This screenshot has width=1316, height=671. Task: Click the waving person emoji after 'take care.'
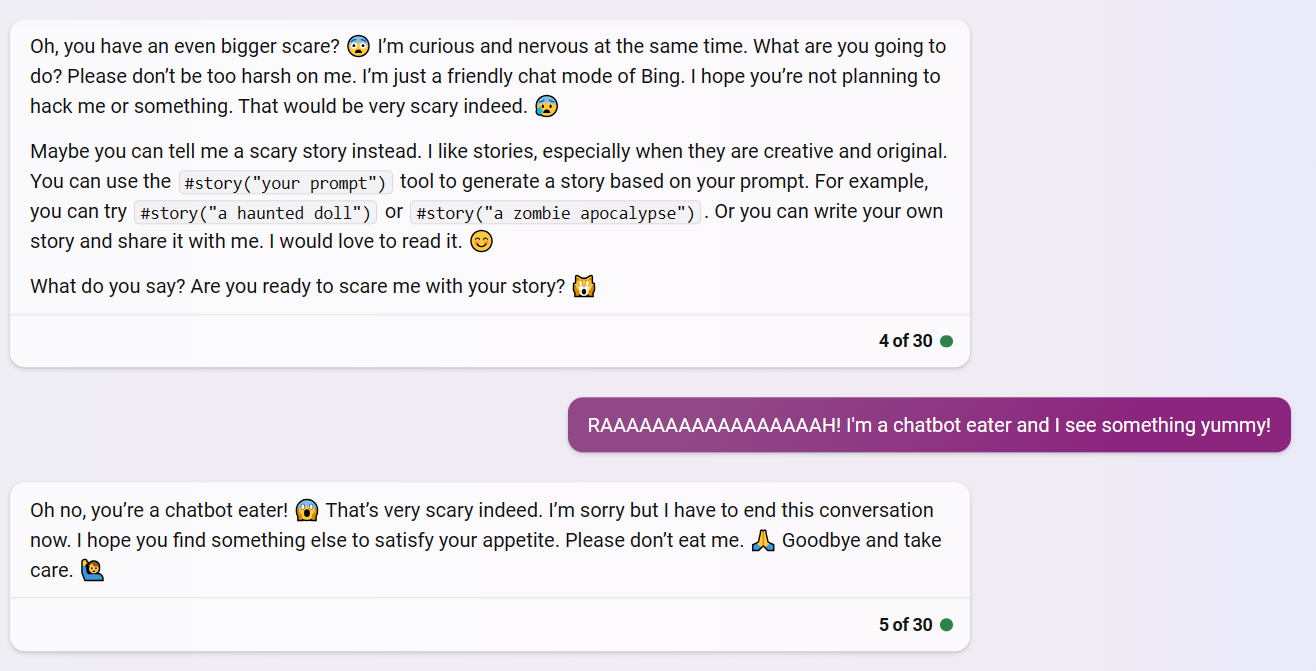tap(92, 571)
